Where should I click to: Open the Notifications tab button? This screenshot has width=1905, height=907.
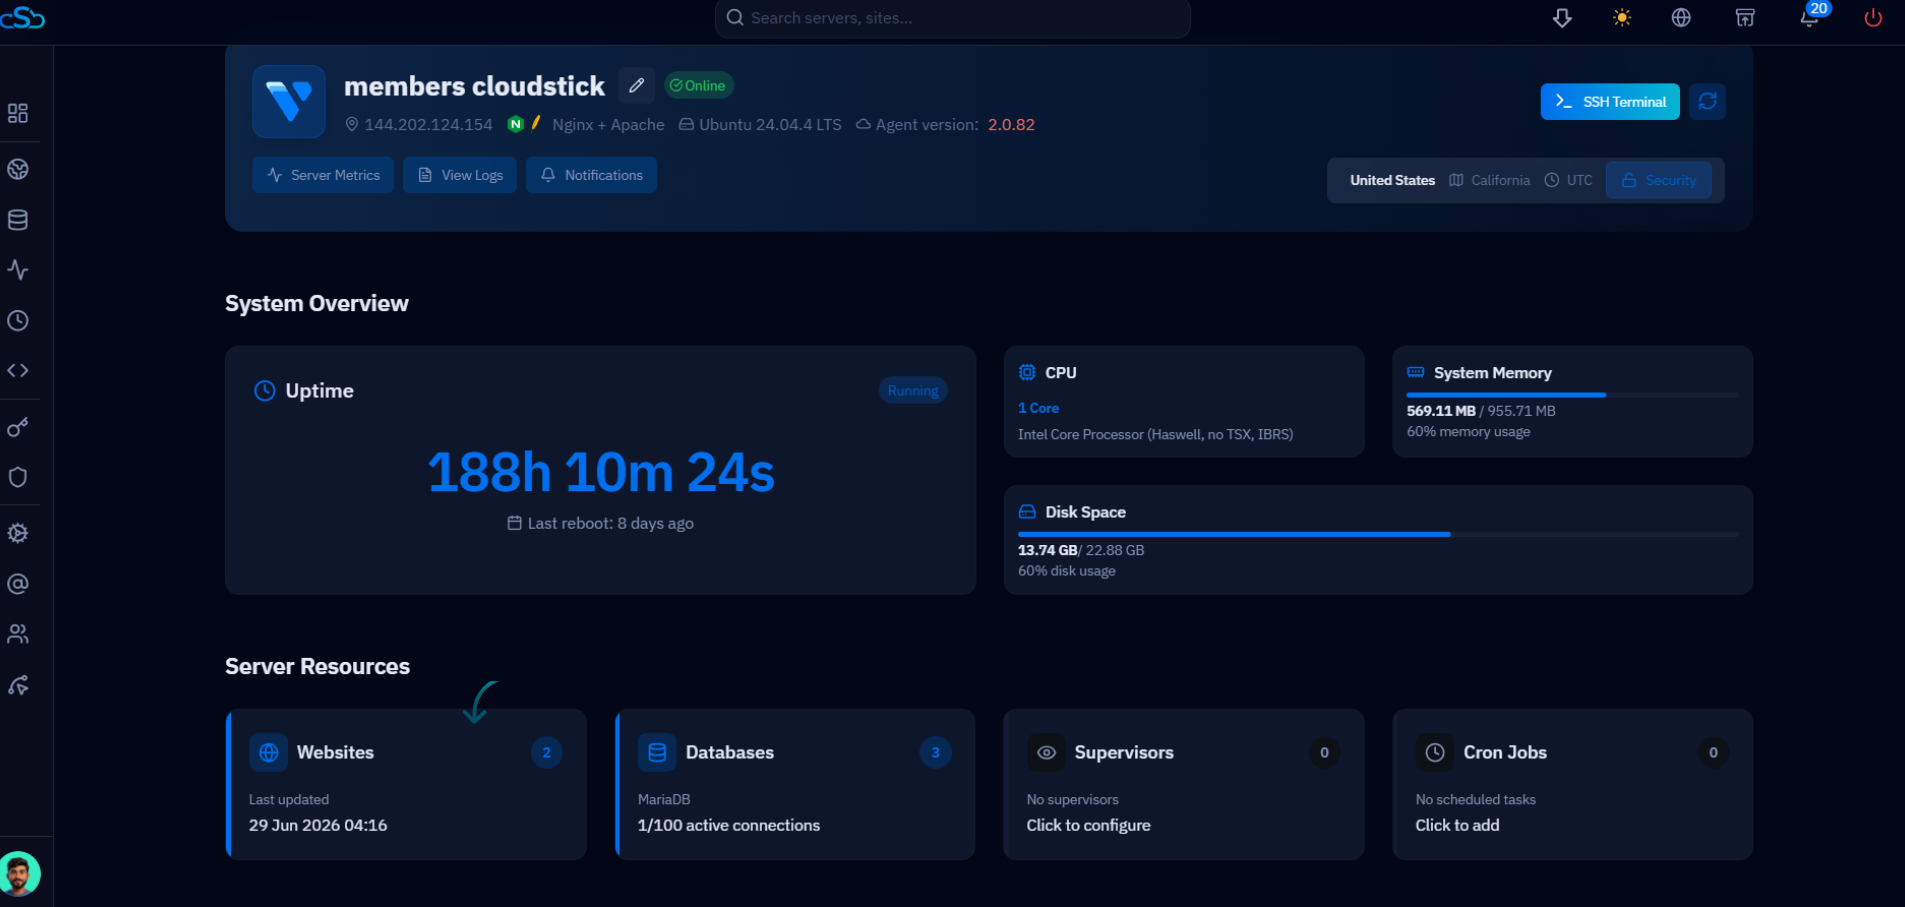pos(591,175)
